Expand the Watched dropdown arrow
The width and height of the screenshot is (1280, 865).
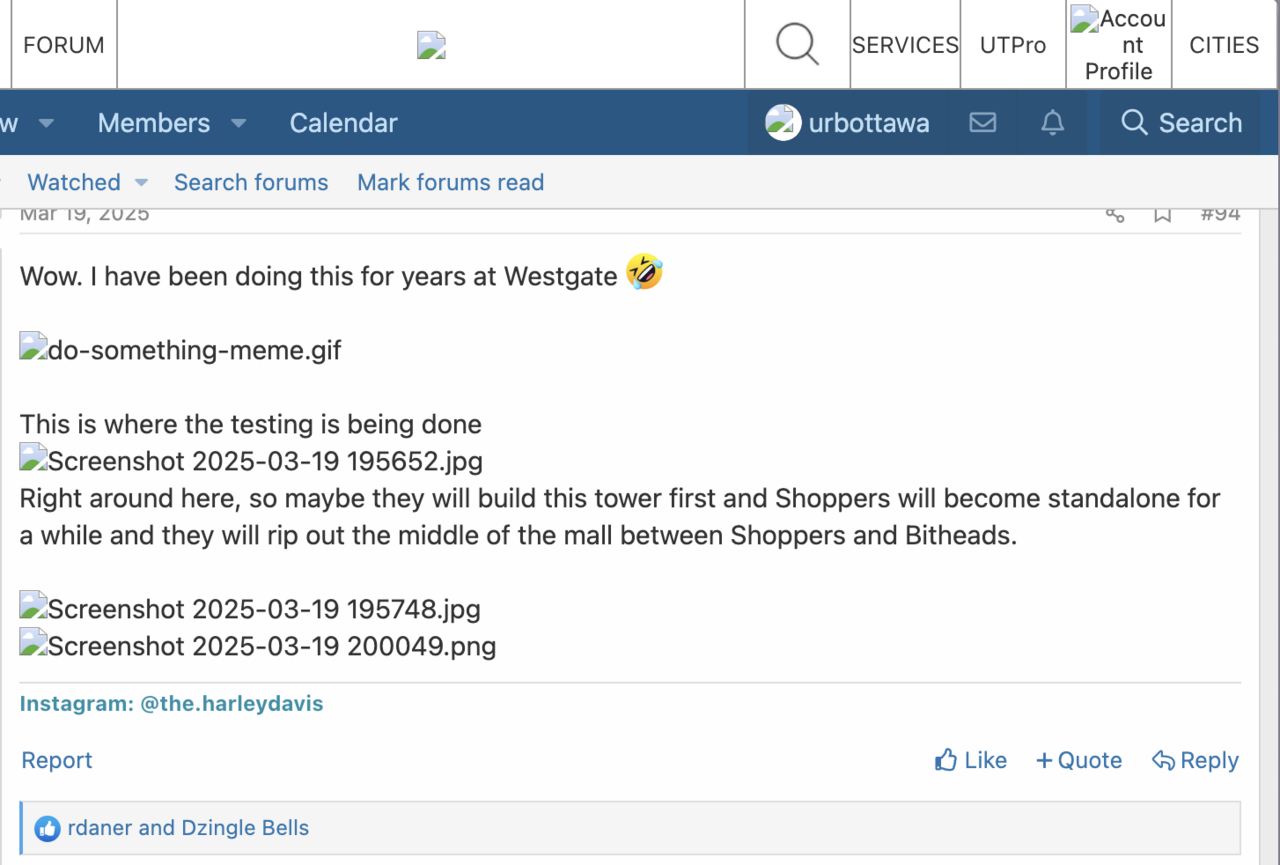[141, 183]
